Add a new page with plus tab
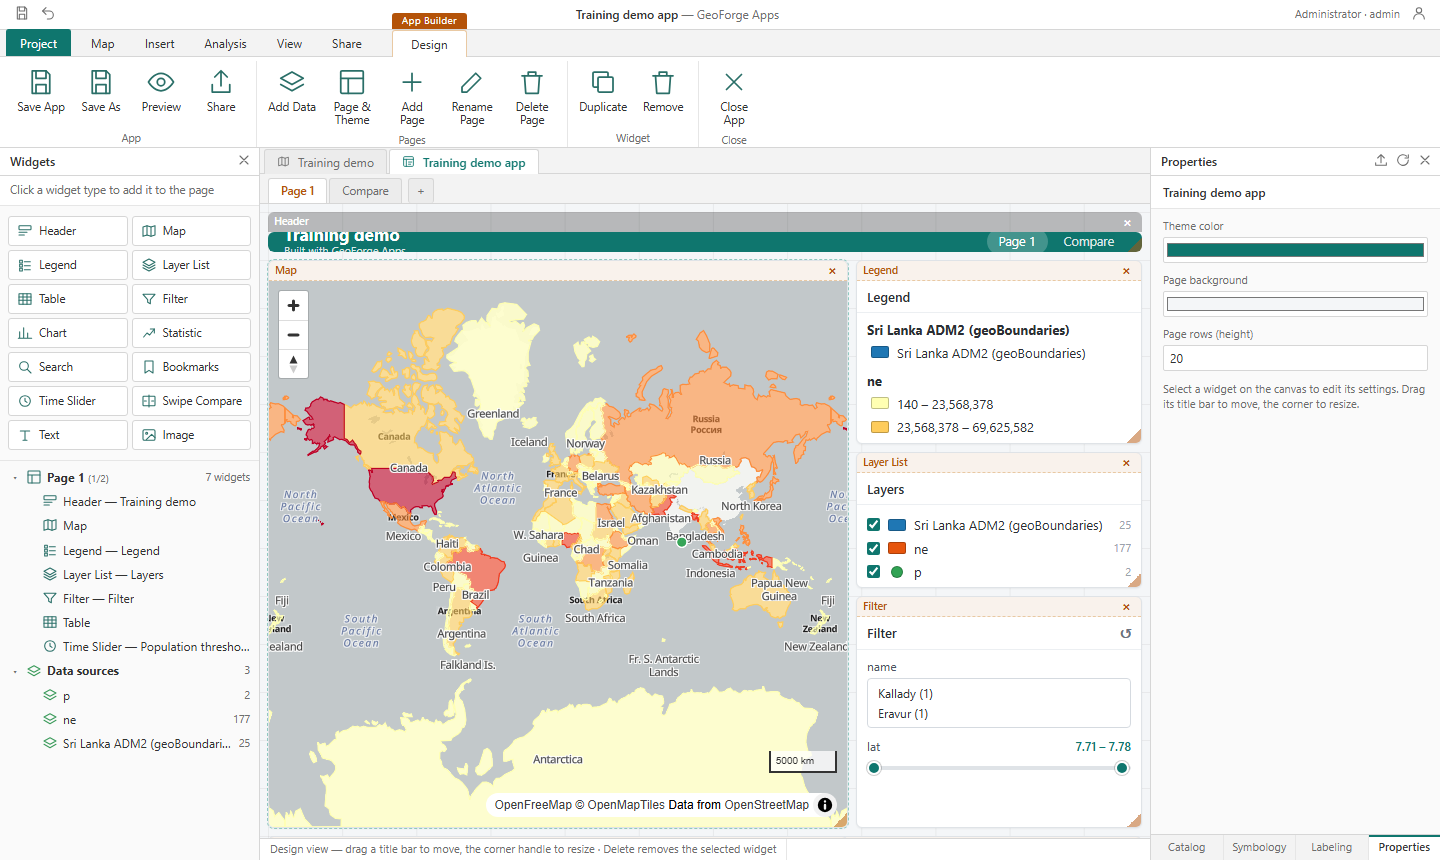Screen dimensions: 1440x860 click(x=421, y=191)
